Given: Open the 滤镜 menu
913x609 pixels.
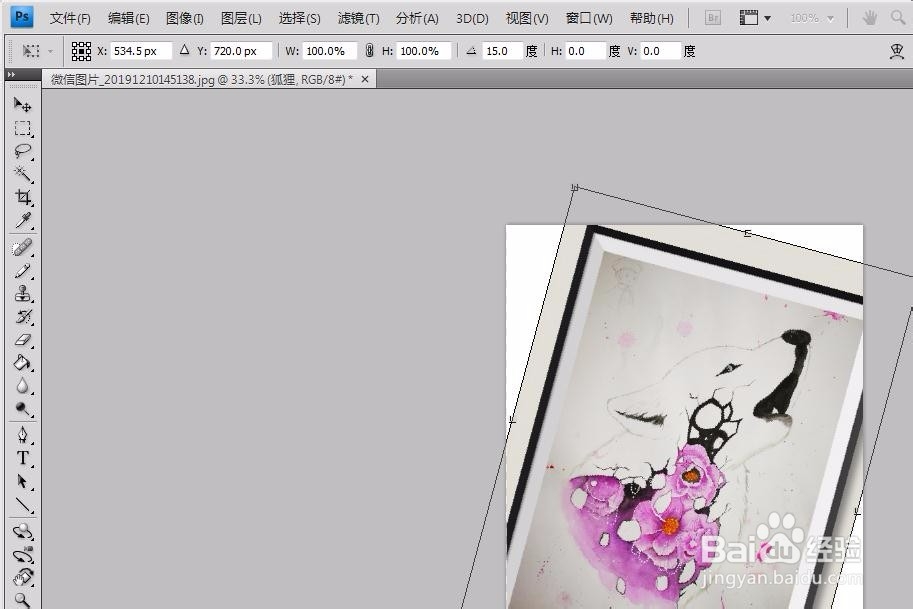Looking at the screenshot, I should (357, 17).
